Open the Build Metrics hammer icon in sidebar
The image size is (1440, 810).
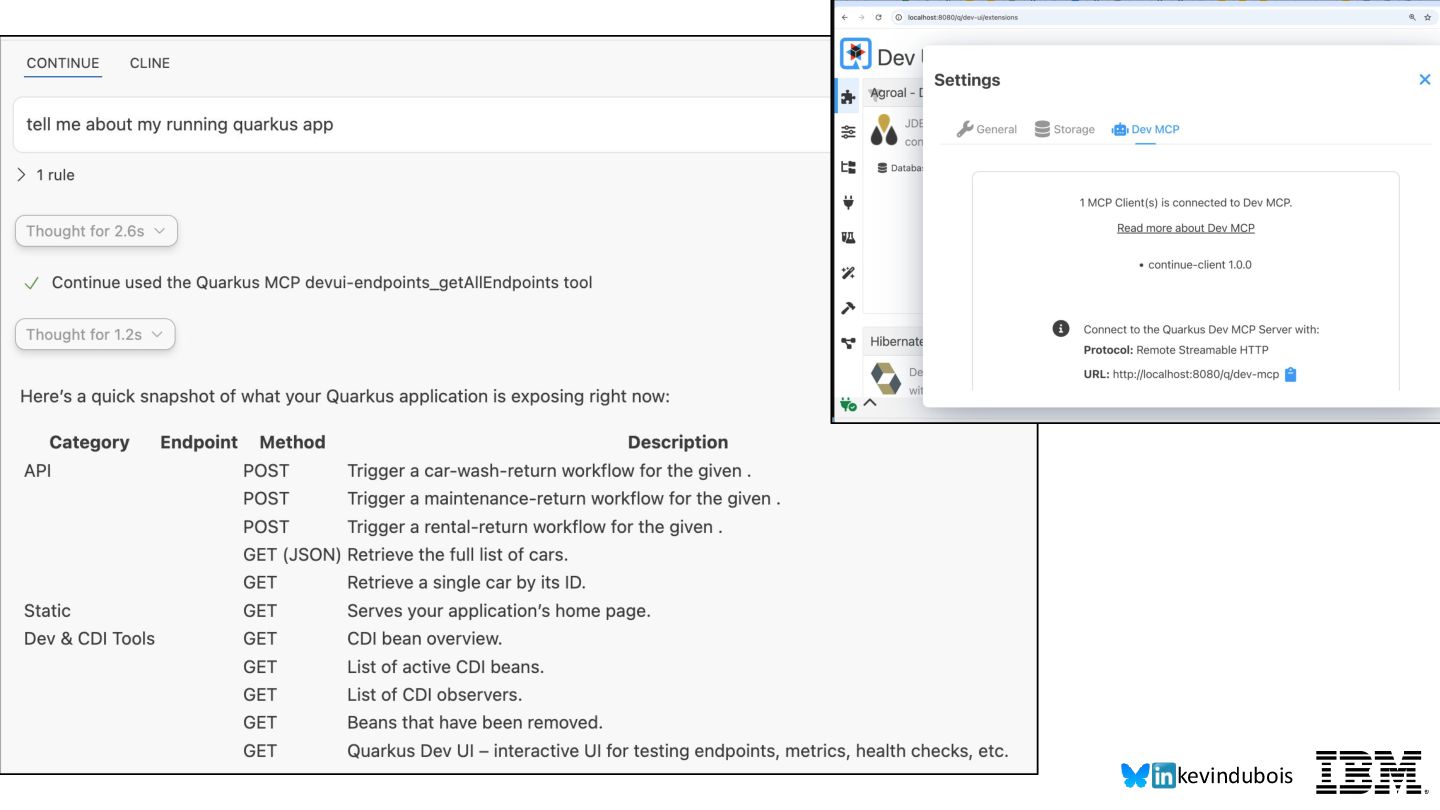click(x=848, y=308)
